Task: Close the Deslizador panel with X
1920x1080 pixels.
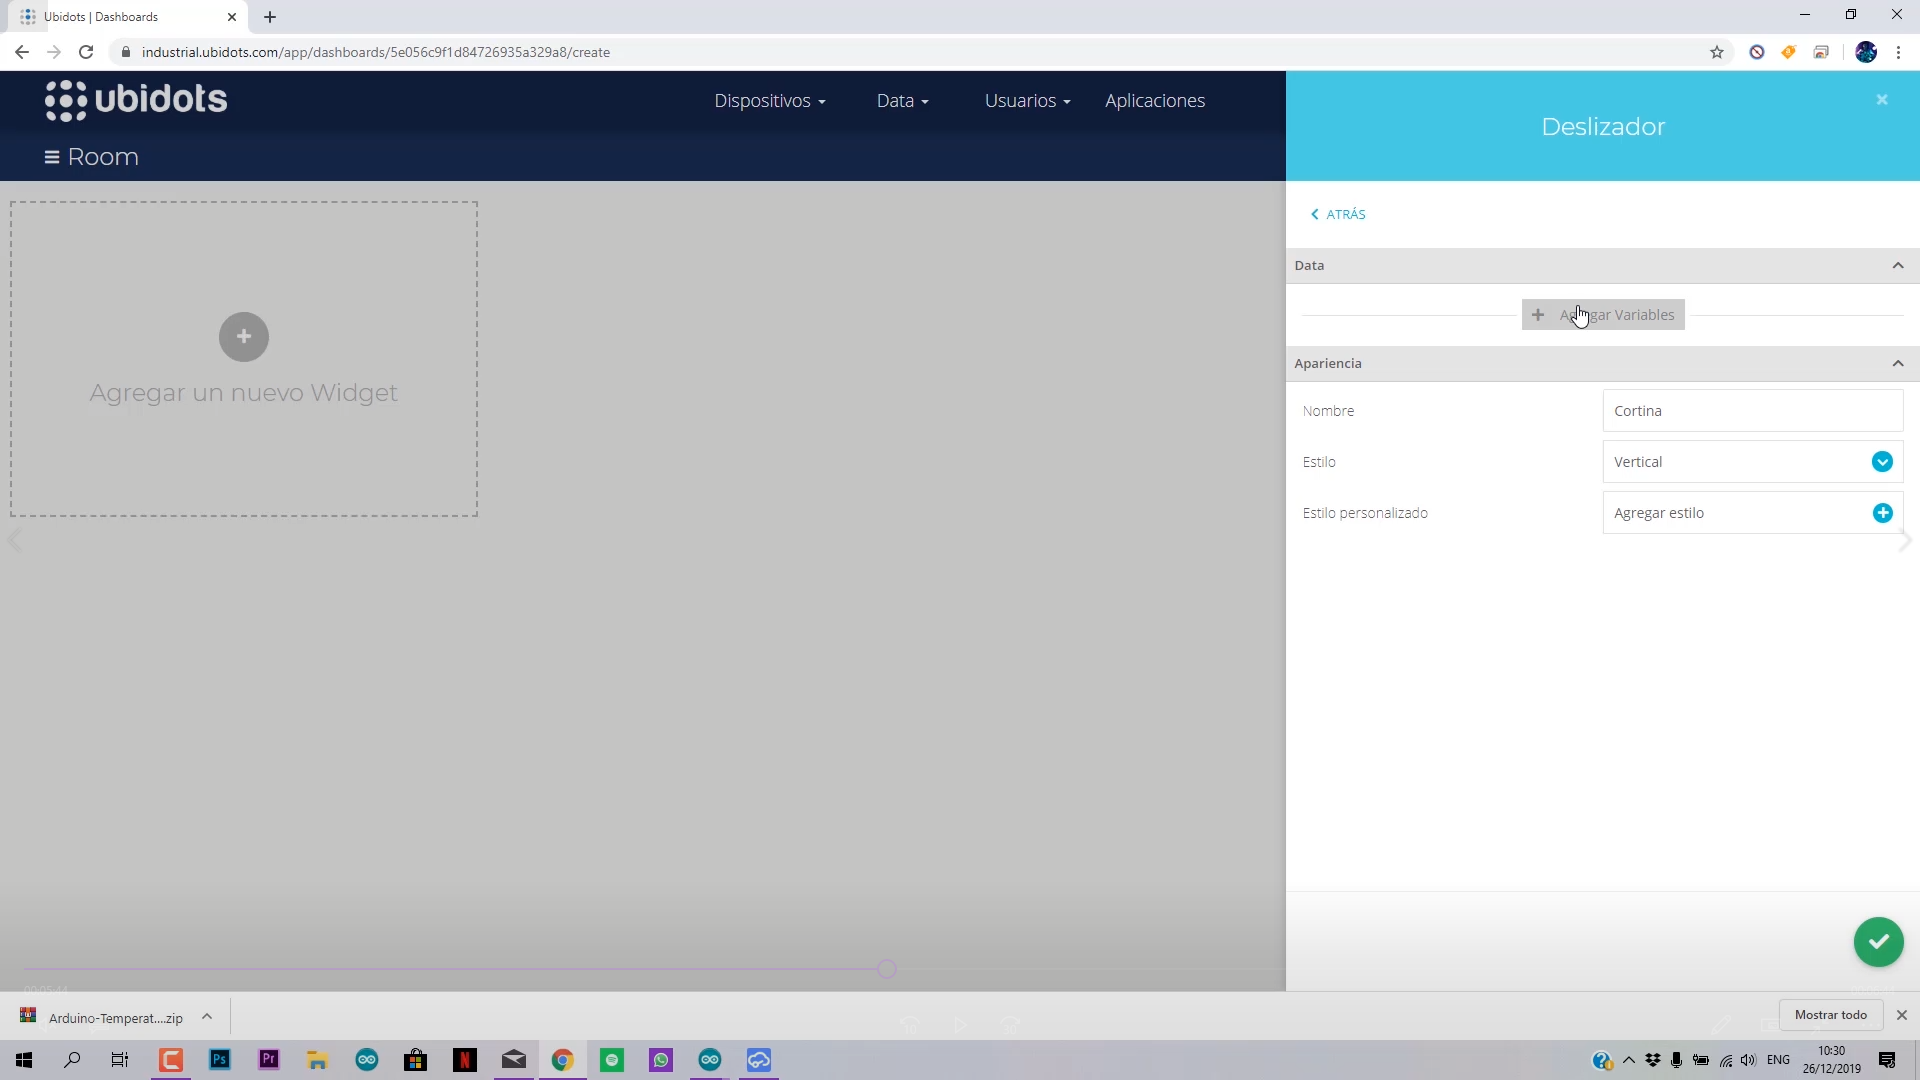Action: point(1882,100)
